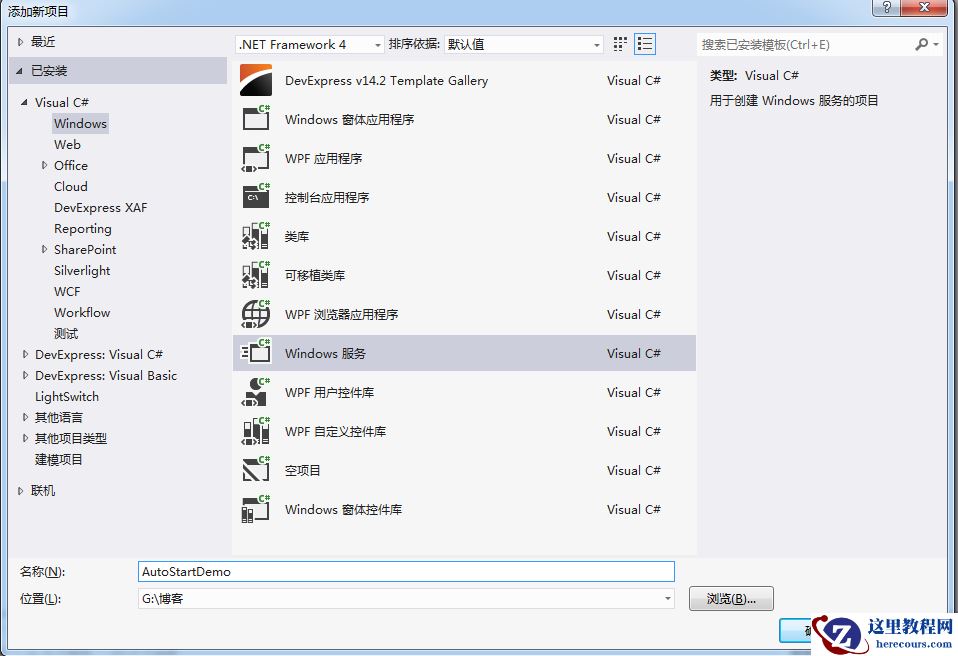Expand the 其他语言 node
958x656 pixels.
[25, 417]
